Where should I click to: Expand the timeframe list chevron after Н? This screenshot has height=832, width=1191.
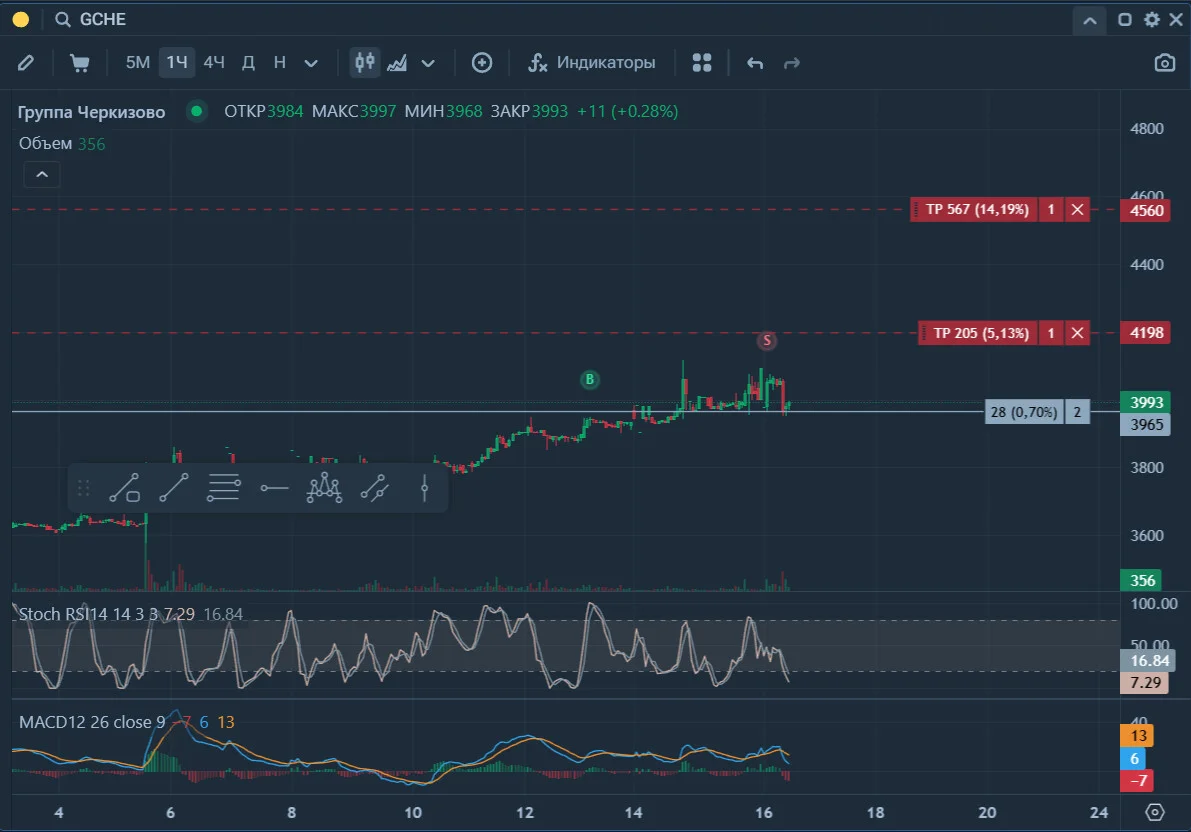[x=311, y=63]
